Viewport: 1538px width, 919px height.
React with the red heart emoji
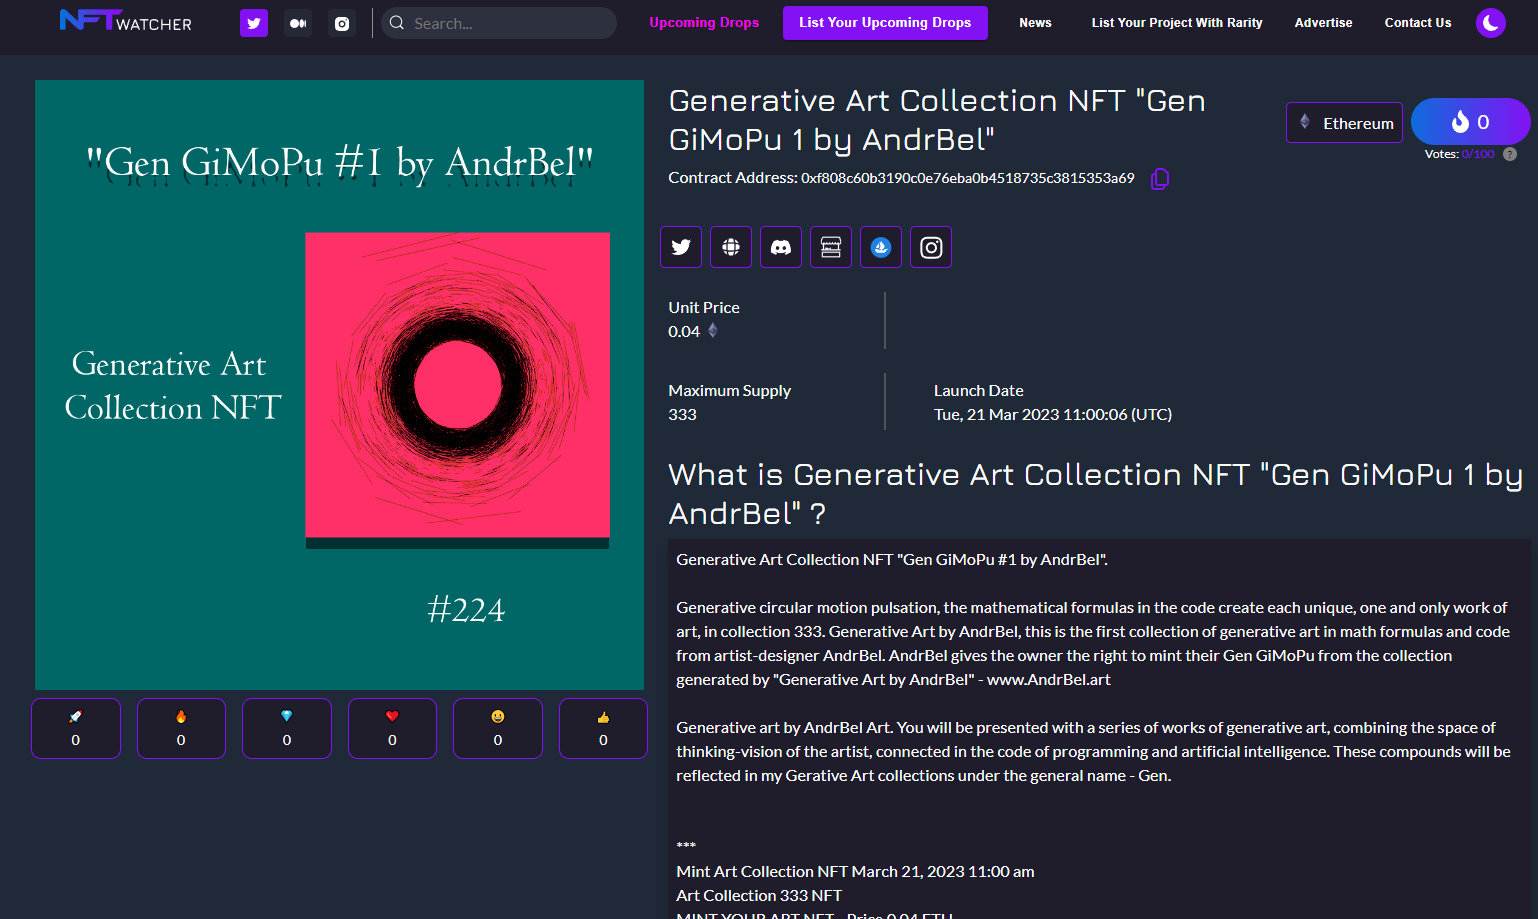[x=392, y=728]
